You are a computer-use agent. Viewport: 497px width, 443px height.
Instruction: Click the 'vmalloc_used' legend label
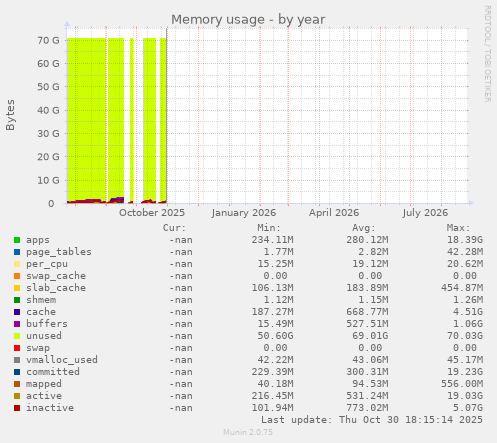pyautogui.click(x=62, y=360)
